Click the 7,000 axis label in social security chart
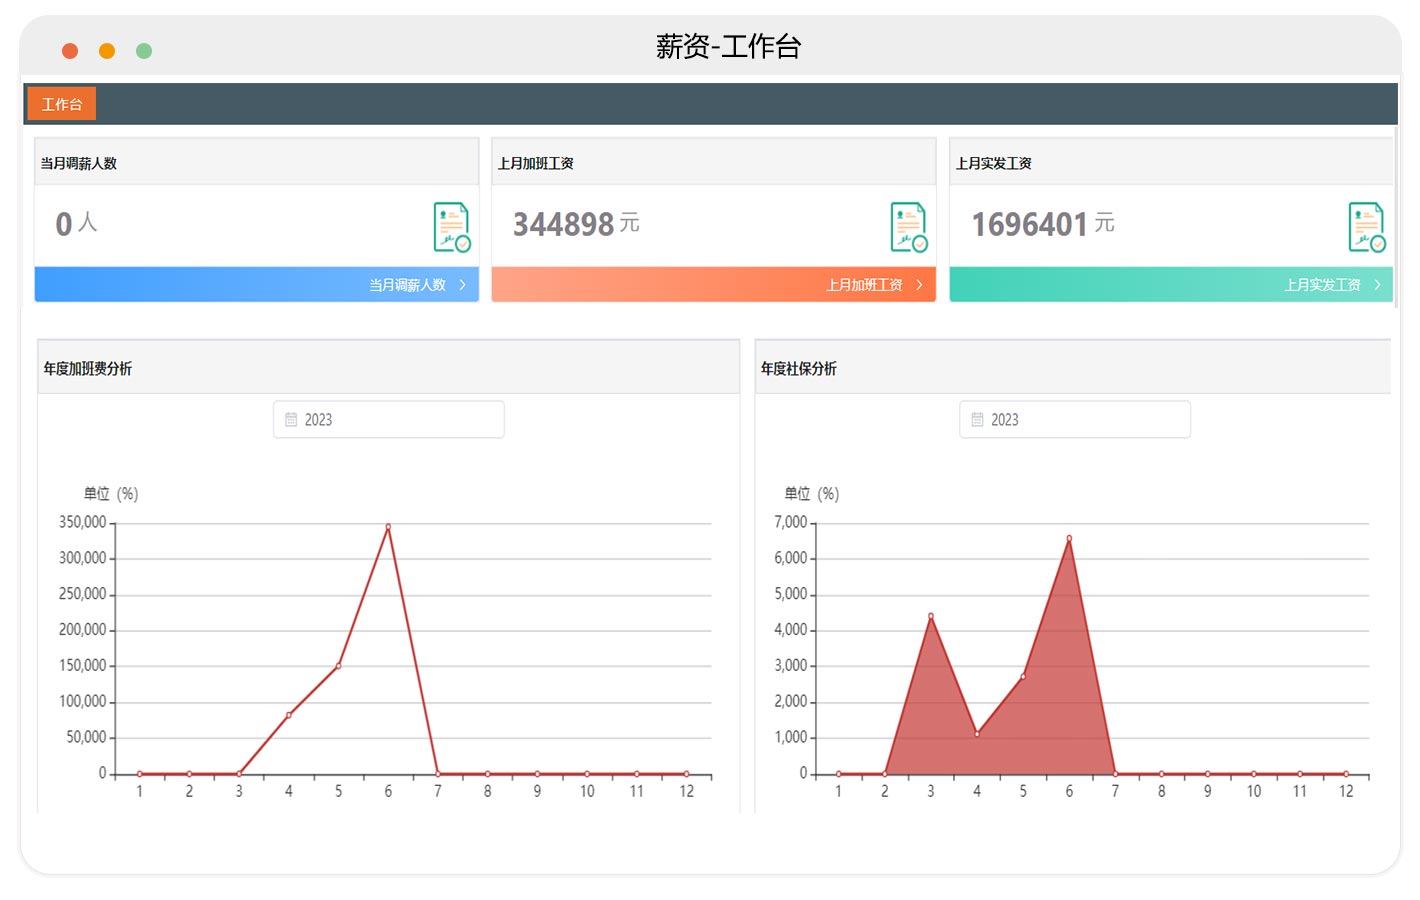 (x=791, y=522)
